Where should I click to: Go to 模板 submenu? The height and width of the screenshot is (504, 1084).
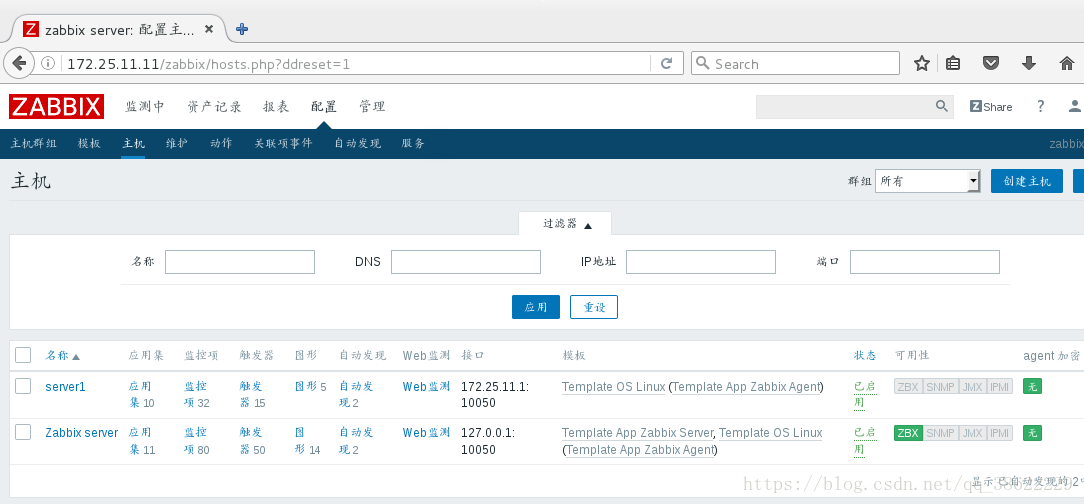pos(89,143)
